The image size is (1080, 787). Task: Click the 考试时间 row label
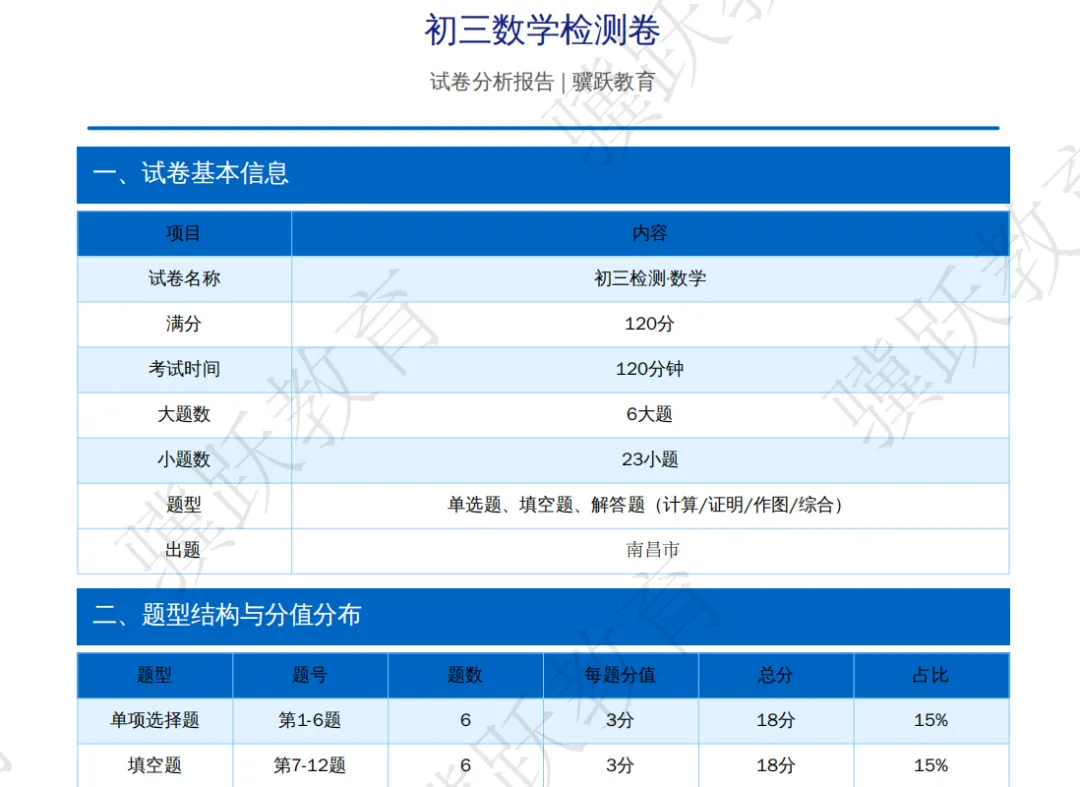point(183,369)
